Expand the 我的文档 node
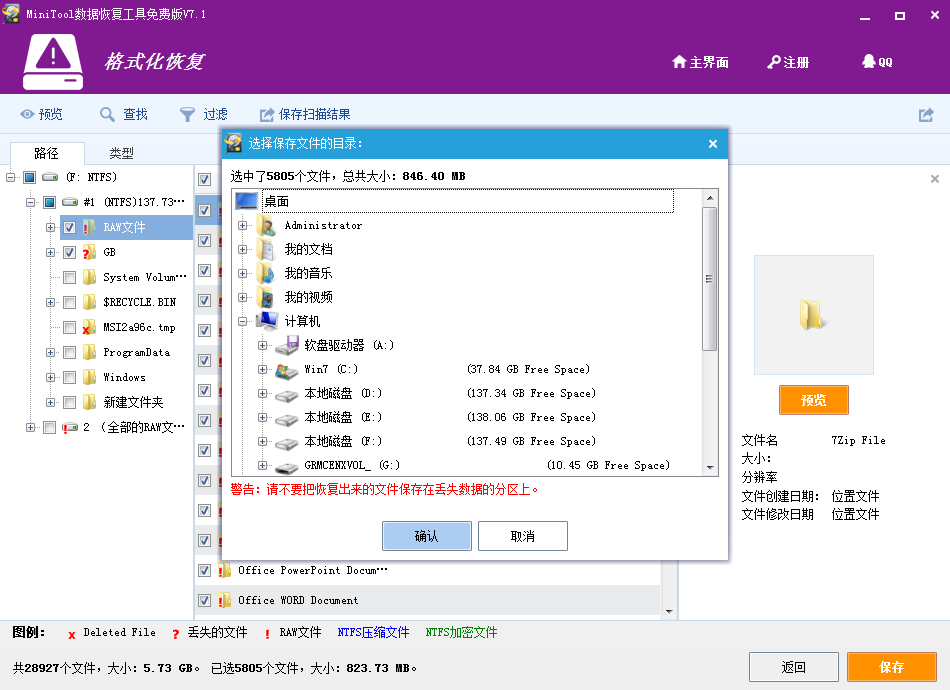This screenshot has width=950, height=690. (x=242, y=249)
